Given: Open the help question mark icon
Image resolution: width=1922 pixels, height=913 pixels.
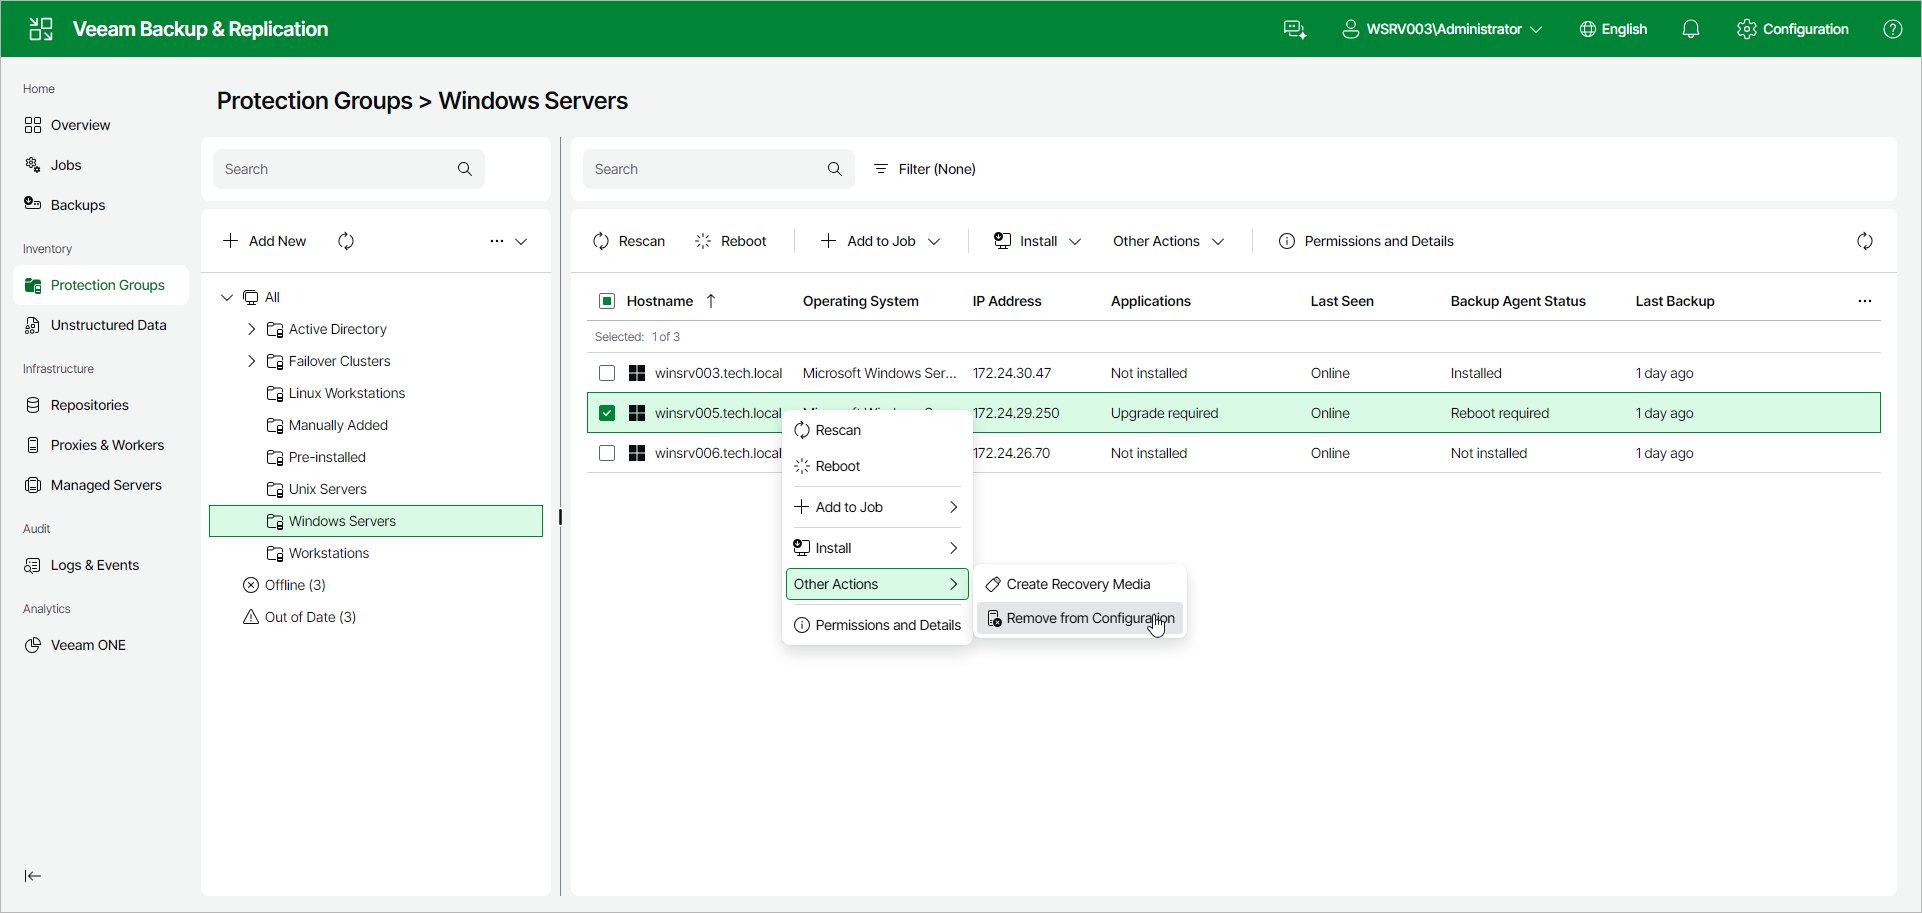Looking at the screenshot, I should pos(1893,29).
